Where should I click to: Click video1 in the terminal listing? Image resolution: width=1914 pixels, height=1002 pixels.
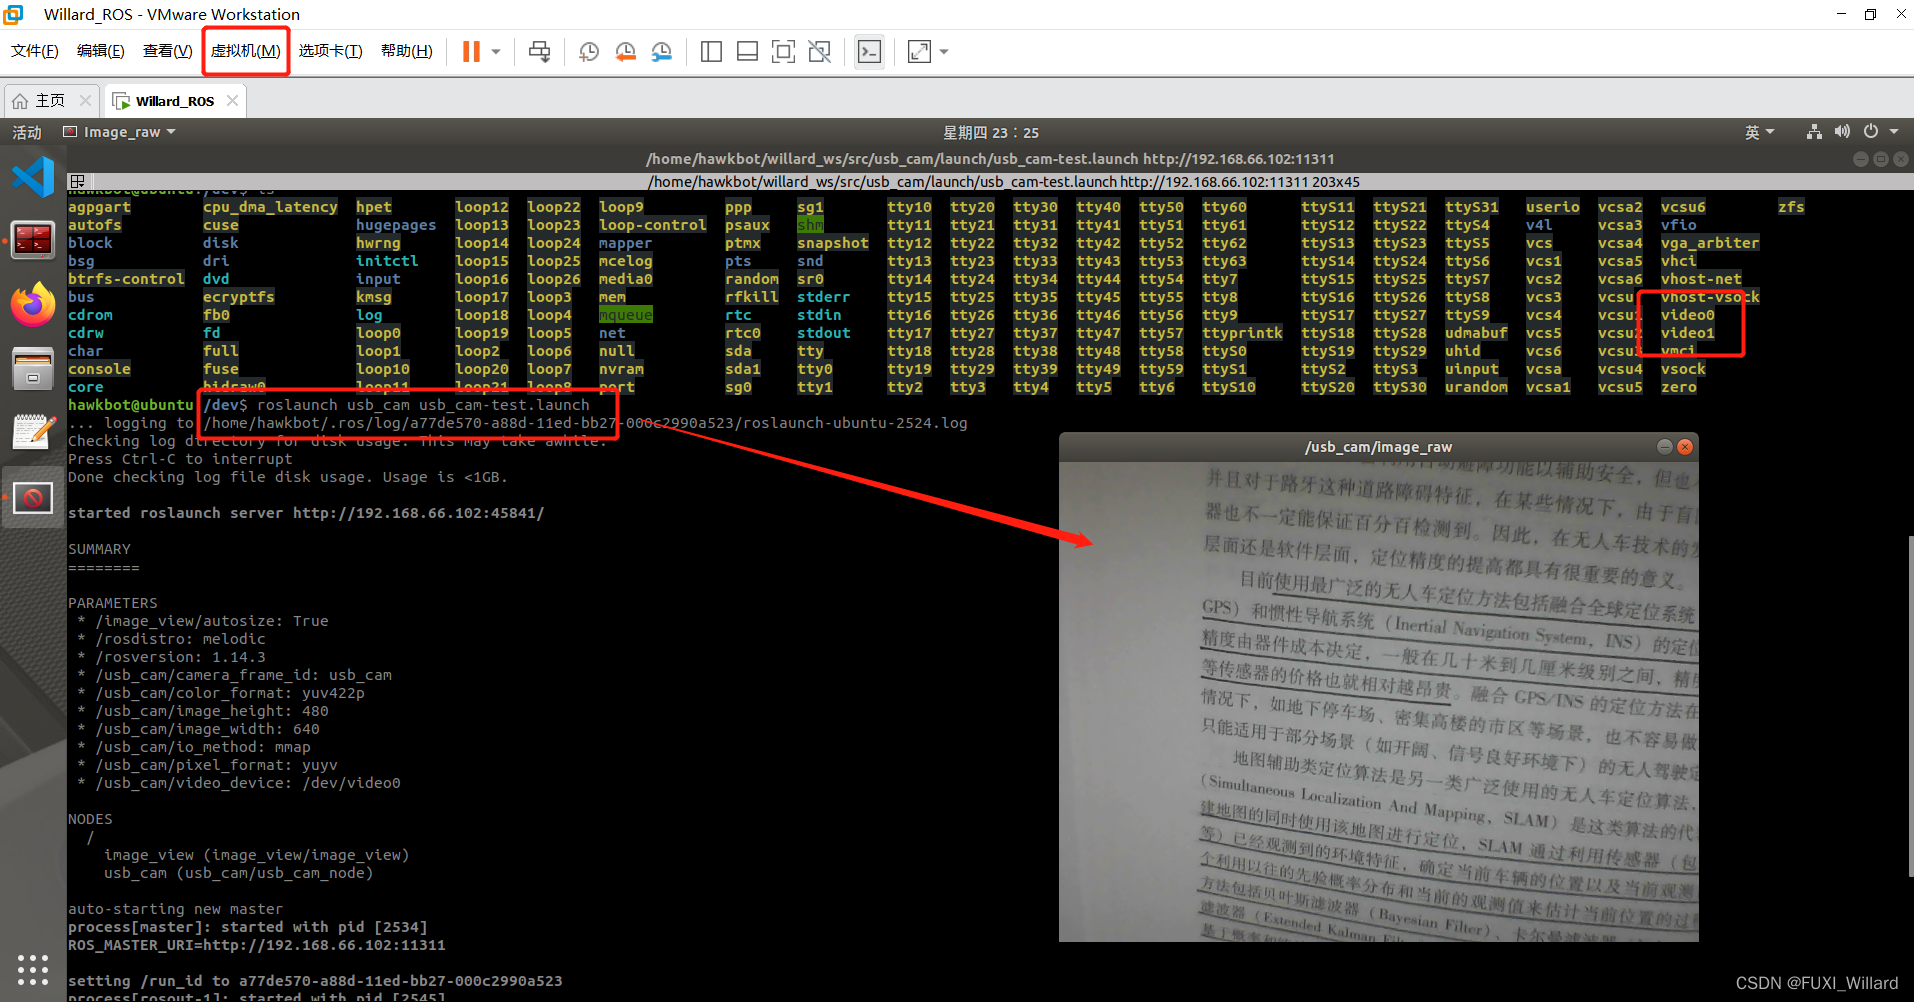point(1687,333)
